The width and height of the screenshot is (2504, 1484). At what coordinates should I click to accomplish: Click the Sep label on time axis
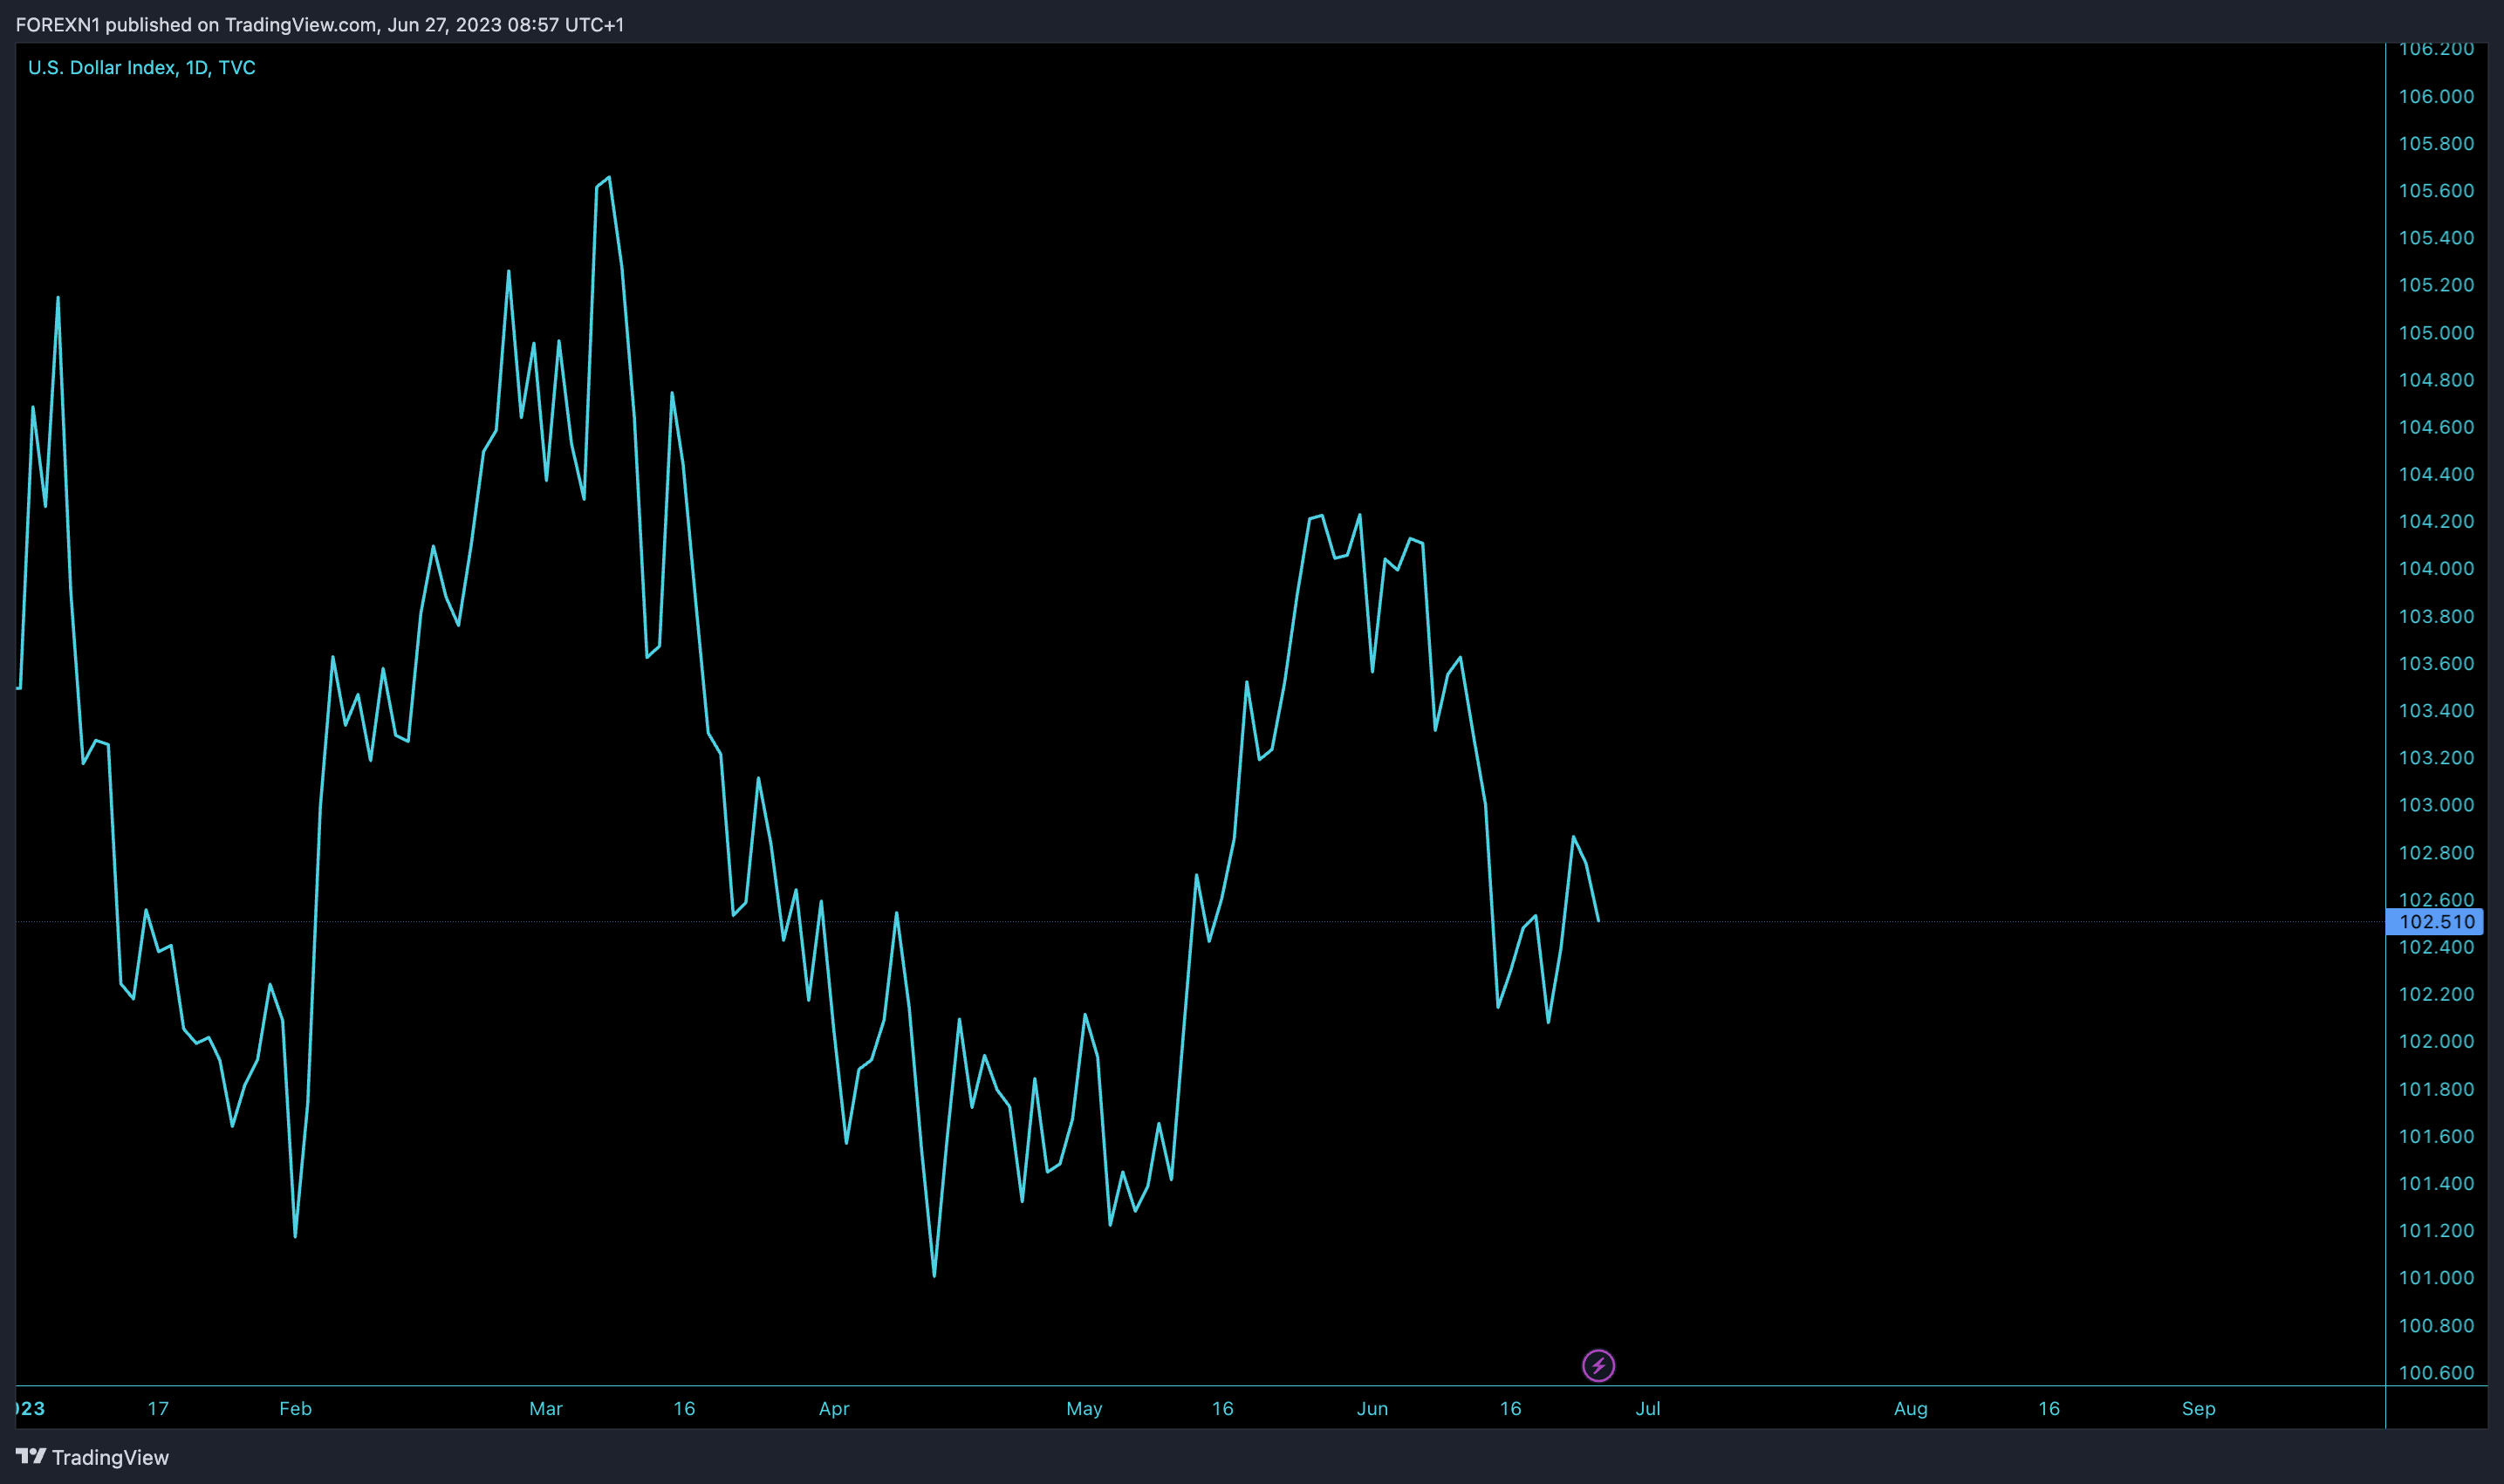(x=2198, y=1408)
